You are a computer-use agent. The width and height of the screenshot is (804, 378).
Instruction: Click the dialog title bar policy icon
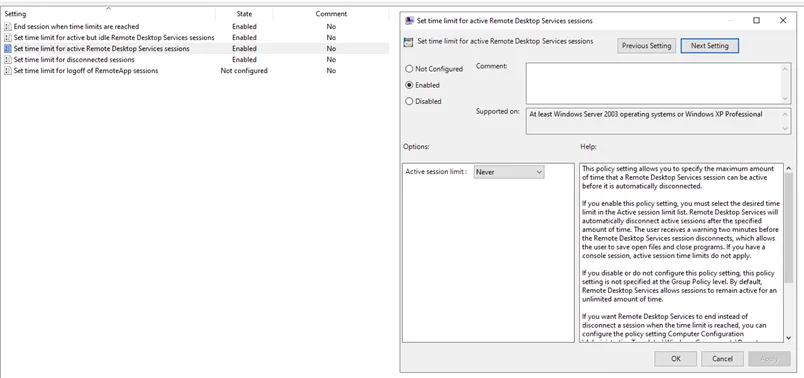409,21
